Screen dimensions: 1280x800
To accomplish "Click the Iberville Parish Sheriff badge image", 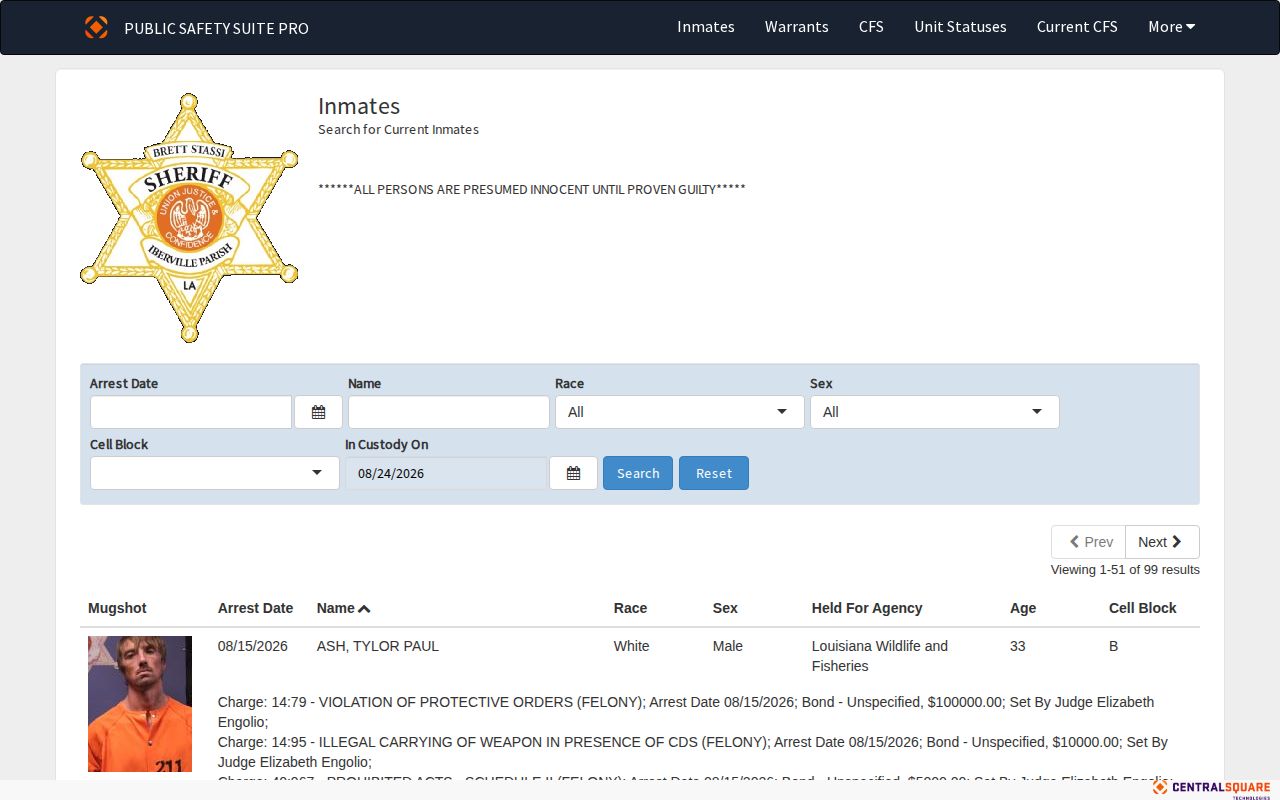I will (x=189, y=218).
